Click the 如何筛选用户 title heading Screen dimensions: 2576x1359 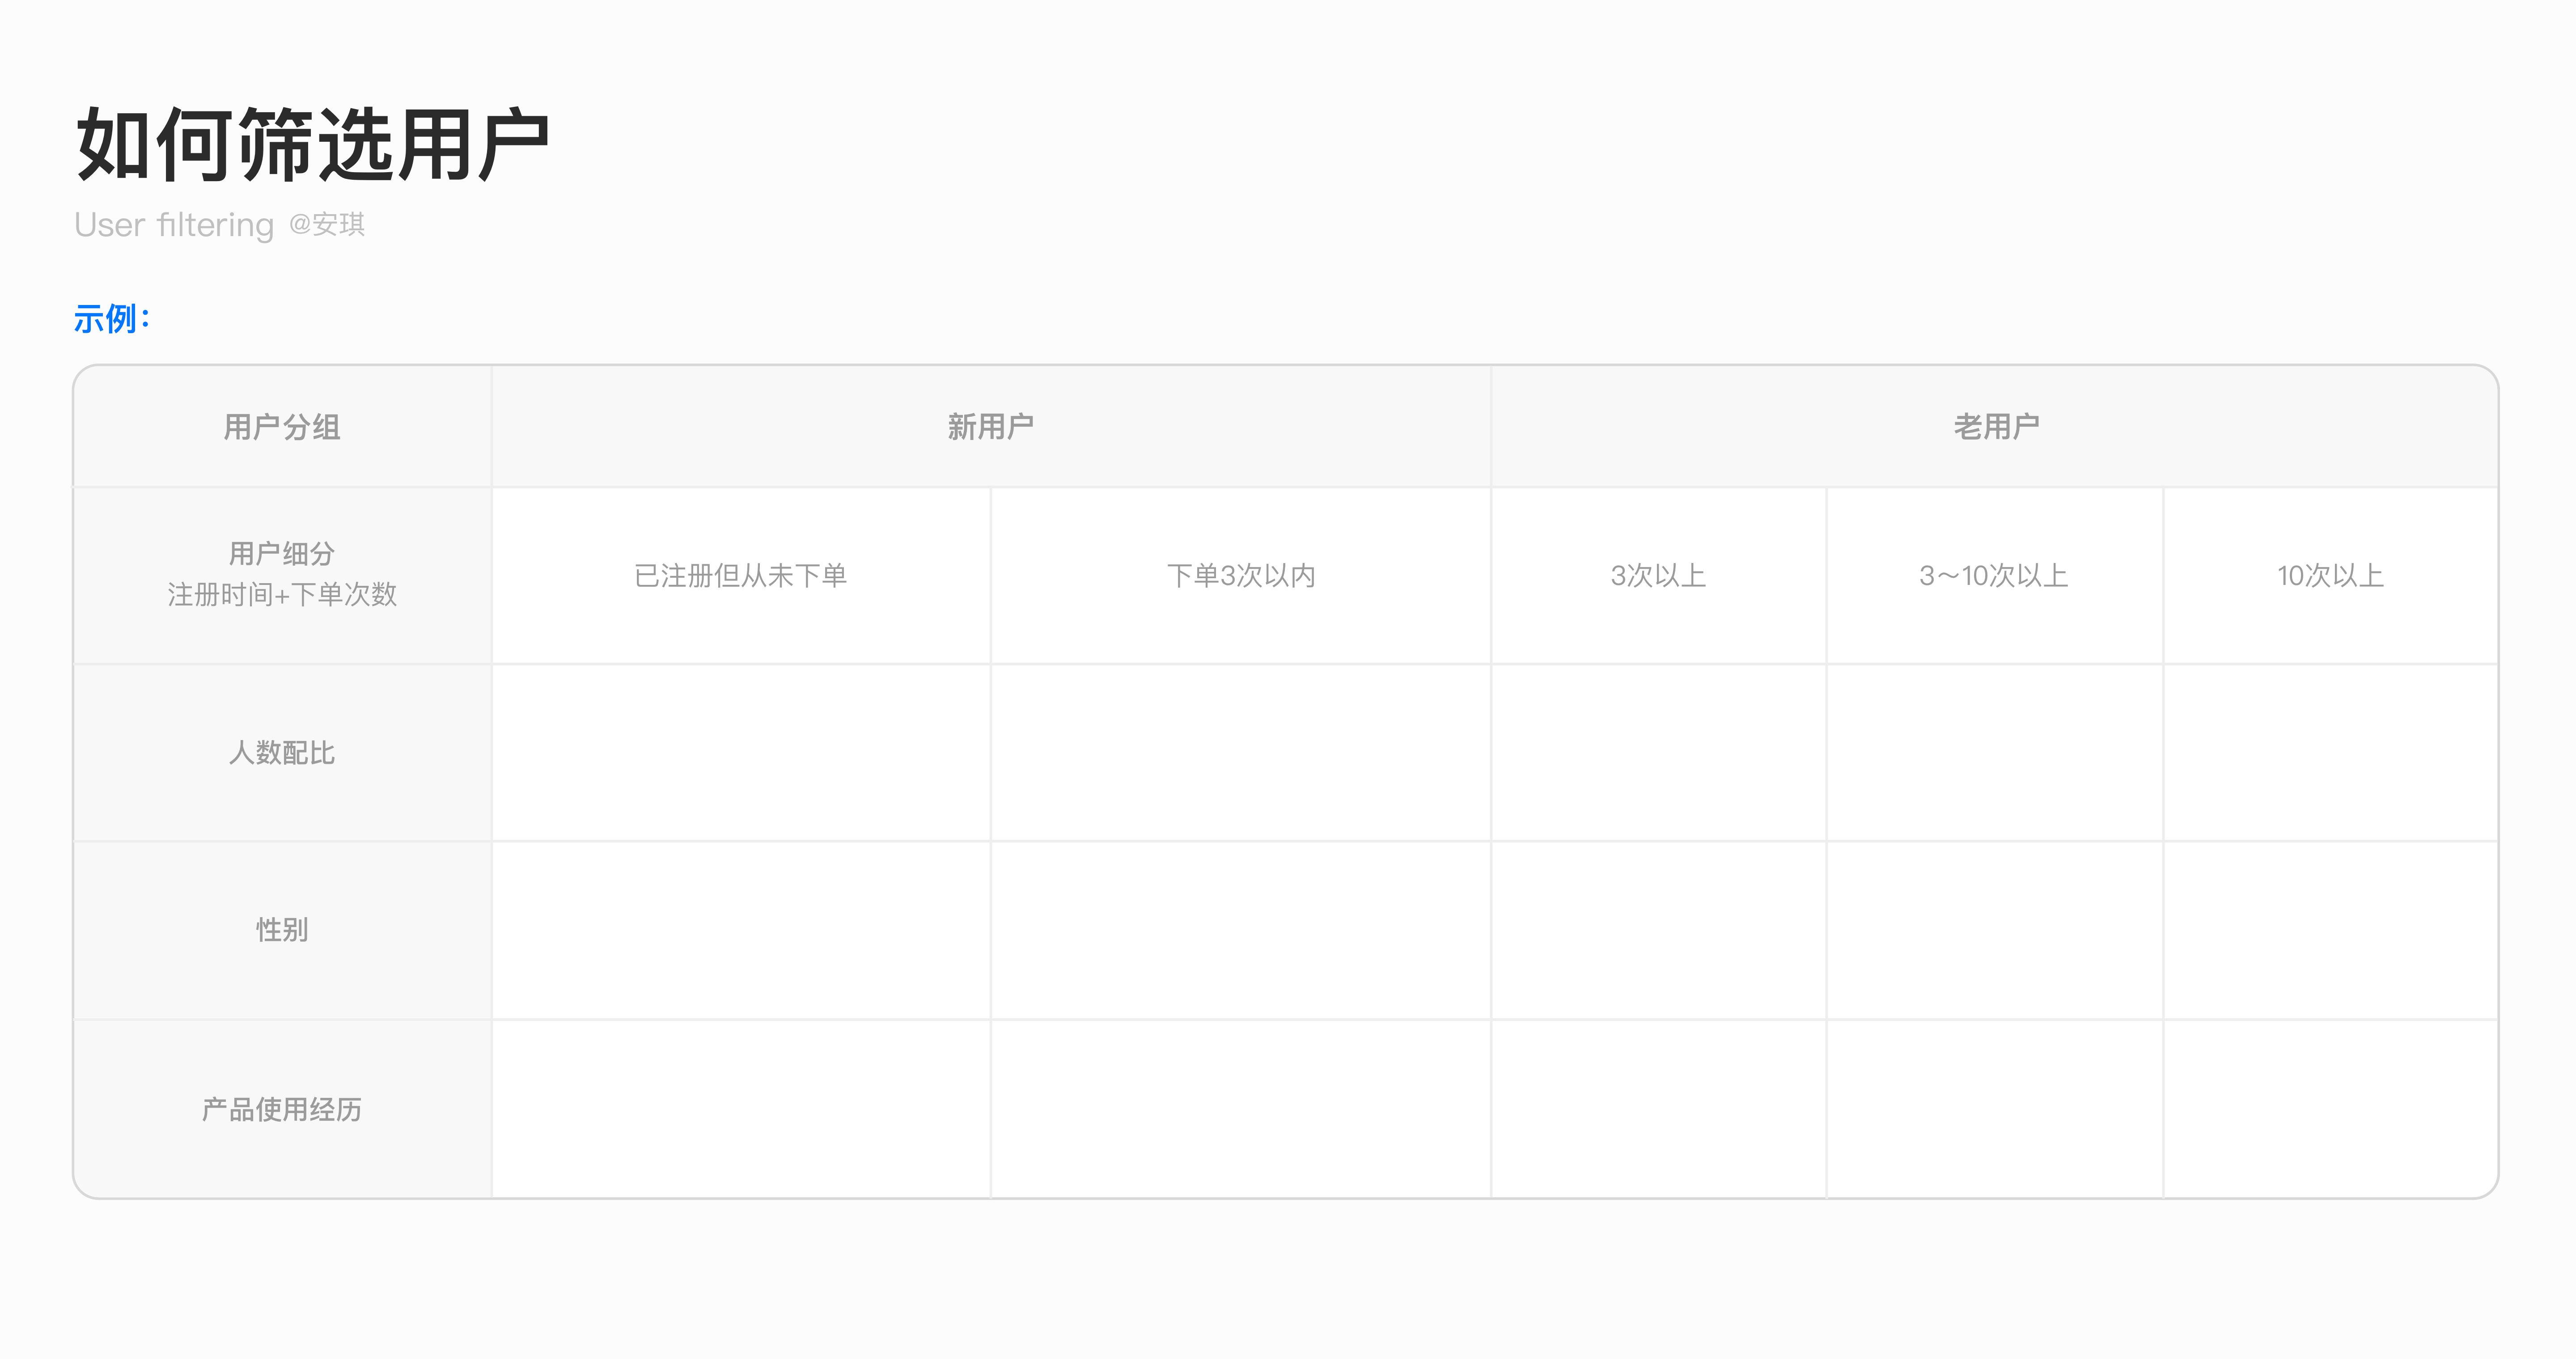312,145
